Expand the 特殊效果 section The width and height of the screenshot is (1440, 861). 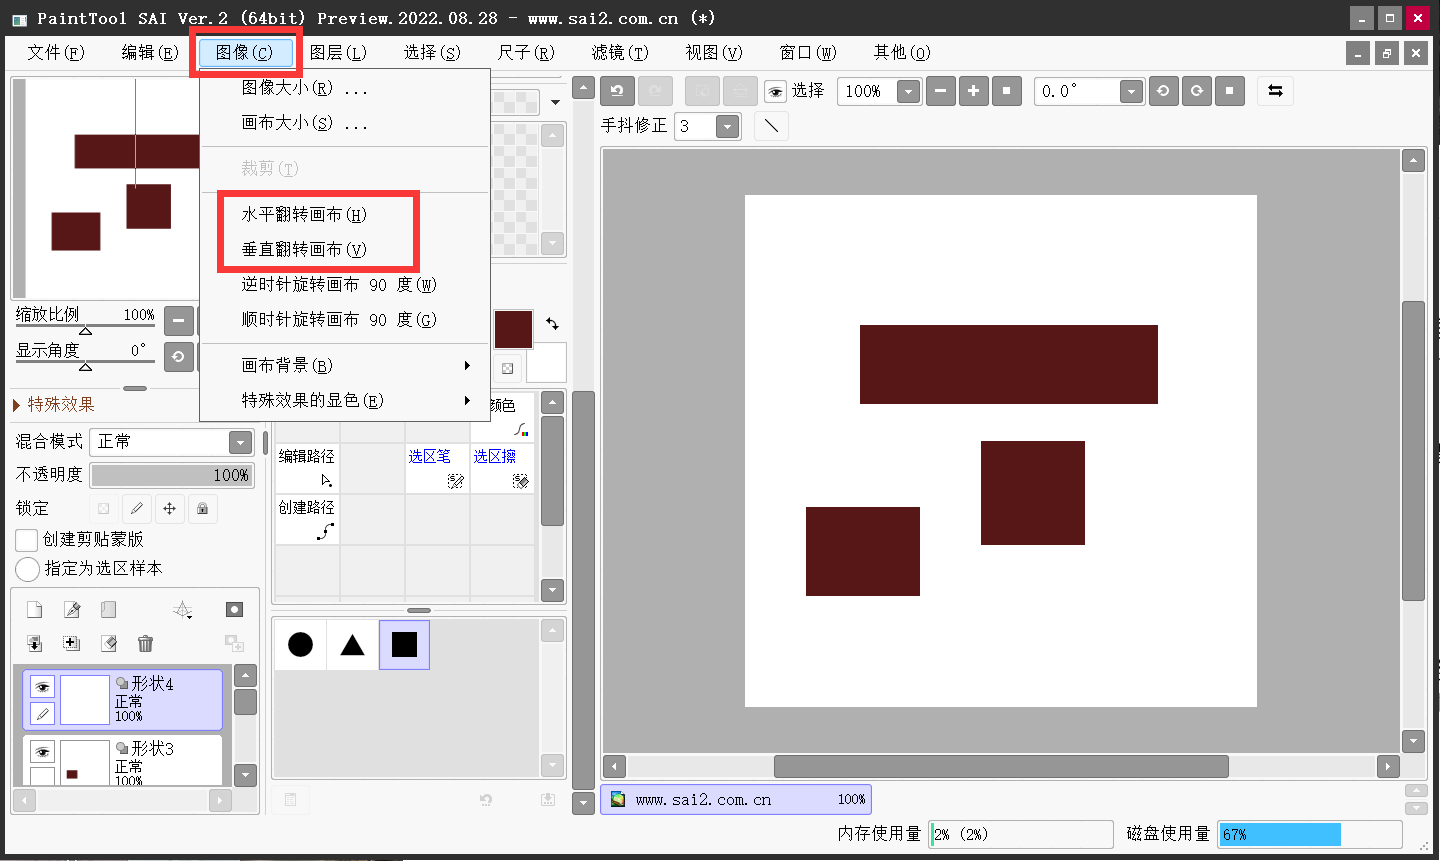(x=54, y=405)
